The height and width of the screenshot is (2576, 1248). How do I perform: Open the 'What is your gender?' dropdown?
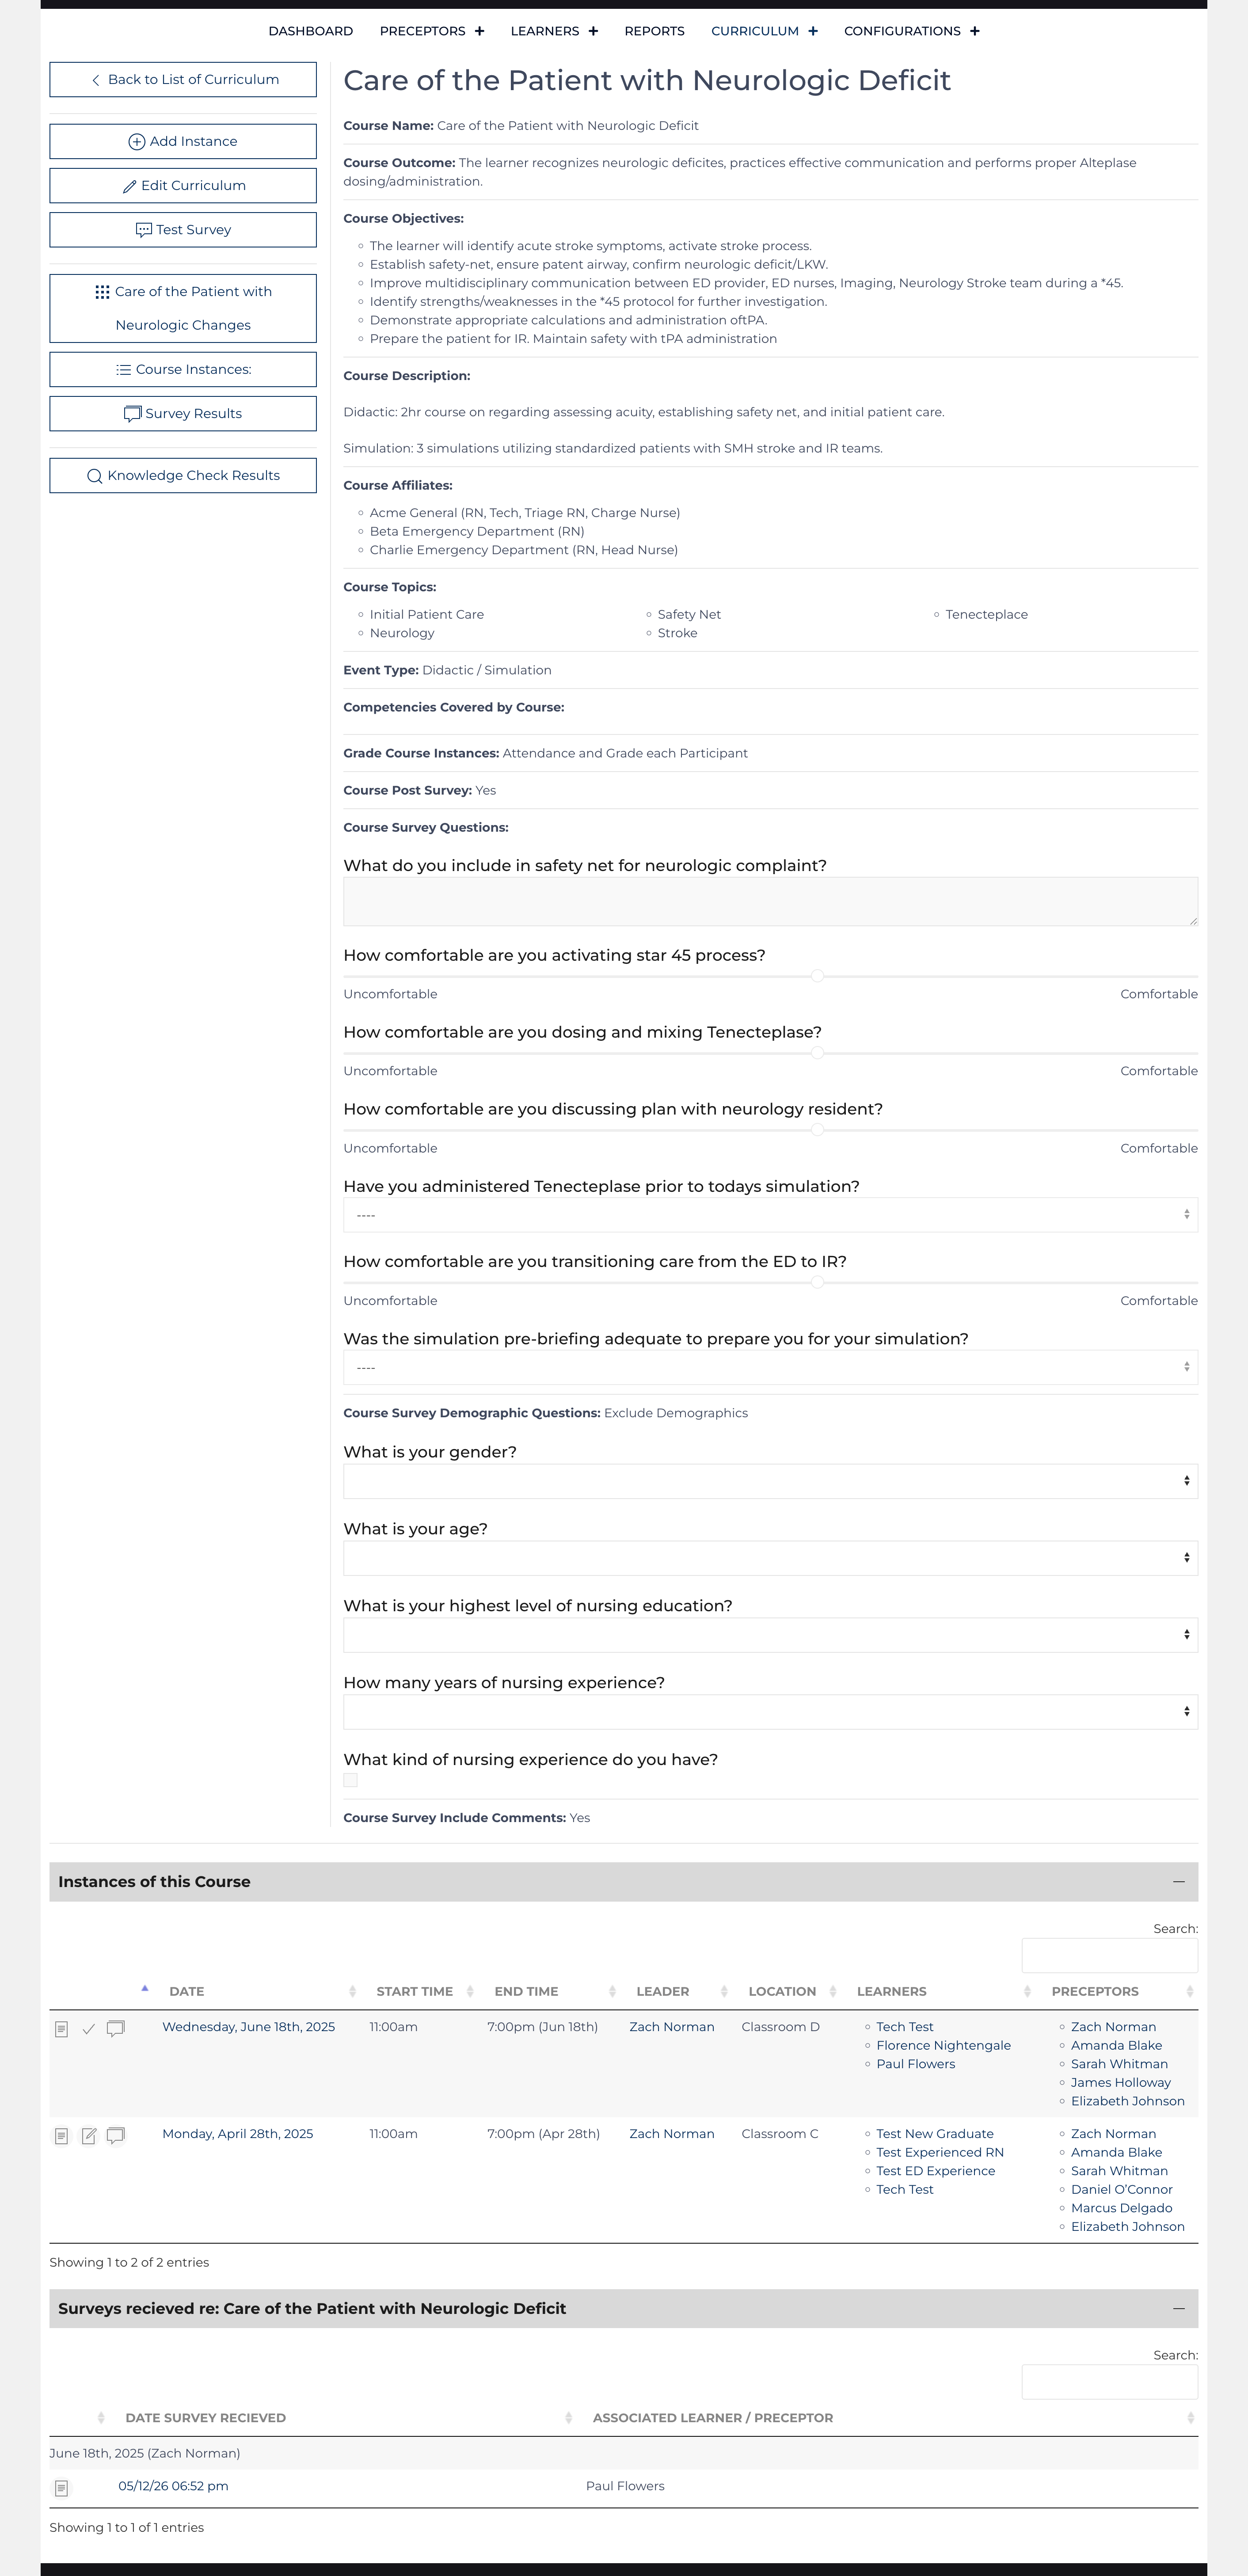770,1481
